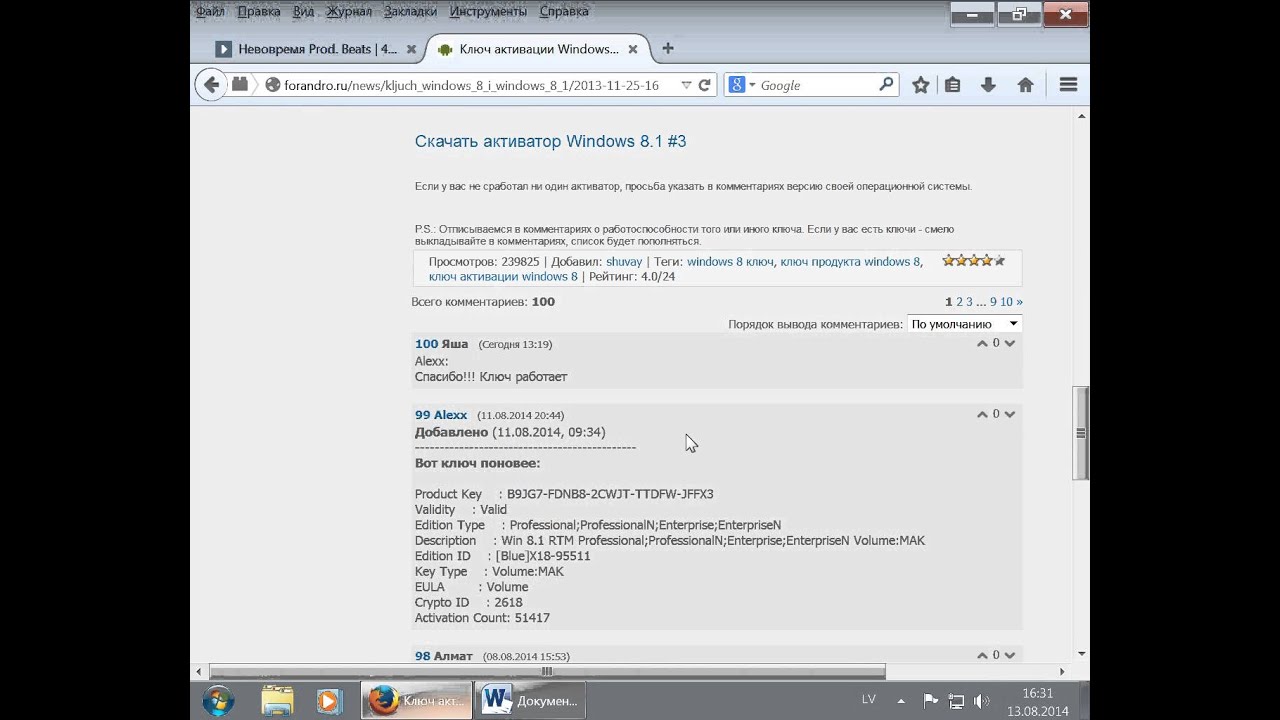Open the ключ продукта windows 8 tag
The height and width of the screenshot is (720, 1280).
click(850, 262)
